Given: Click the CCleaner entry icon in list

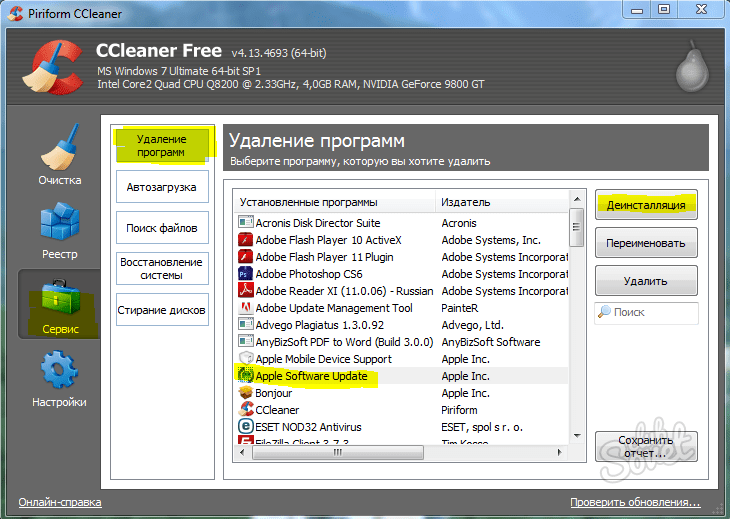Looking at the screenshot, I should (245, 410).
